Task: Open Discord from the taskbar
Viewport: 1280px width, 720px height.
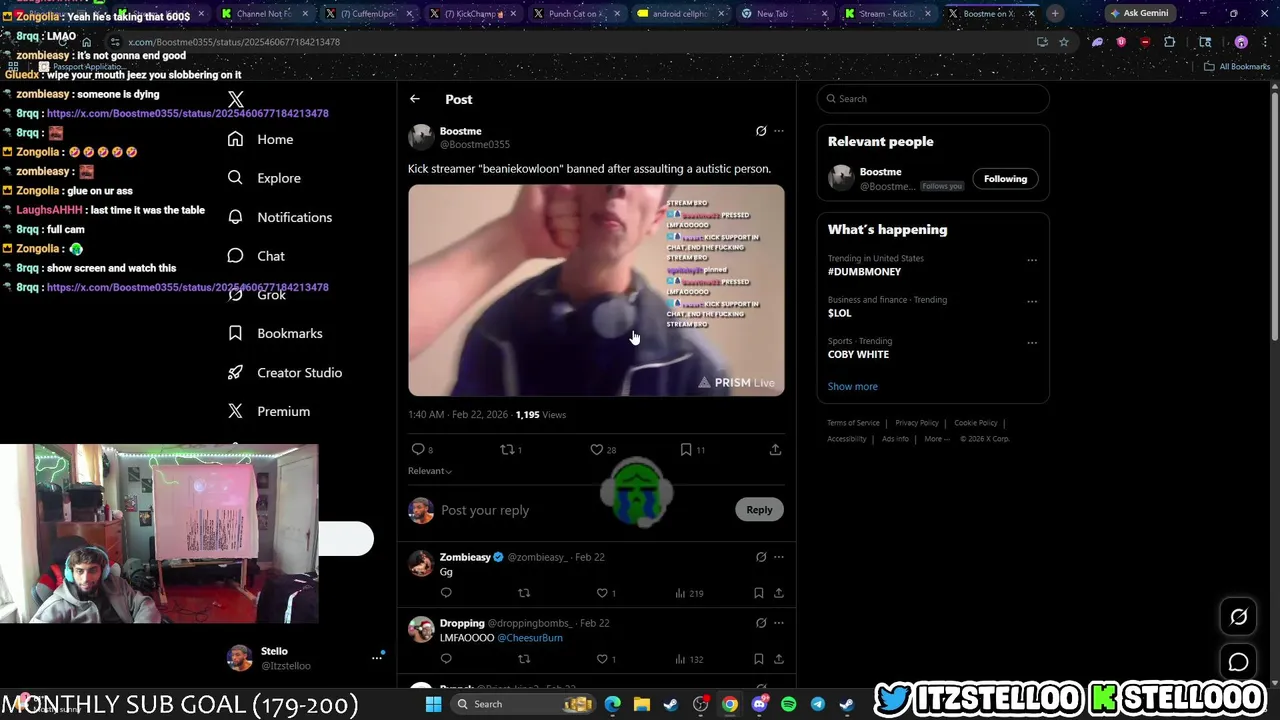Action: click(x=759, y=704)
